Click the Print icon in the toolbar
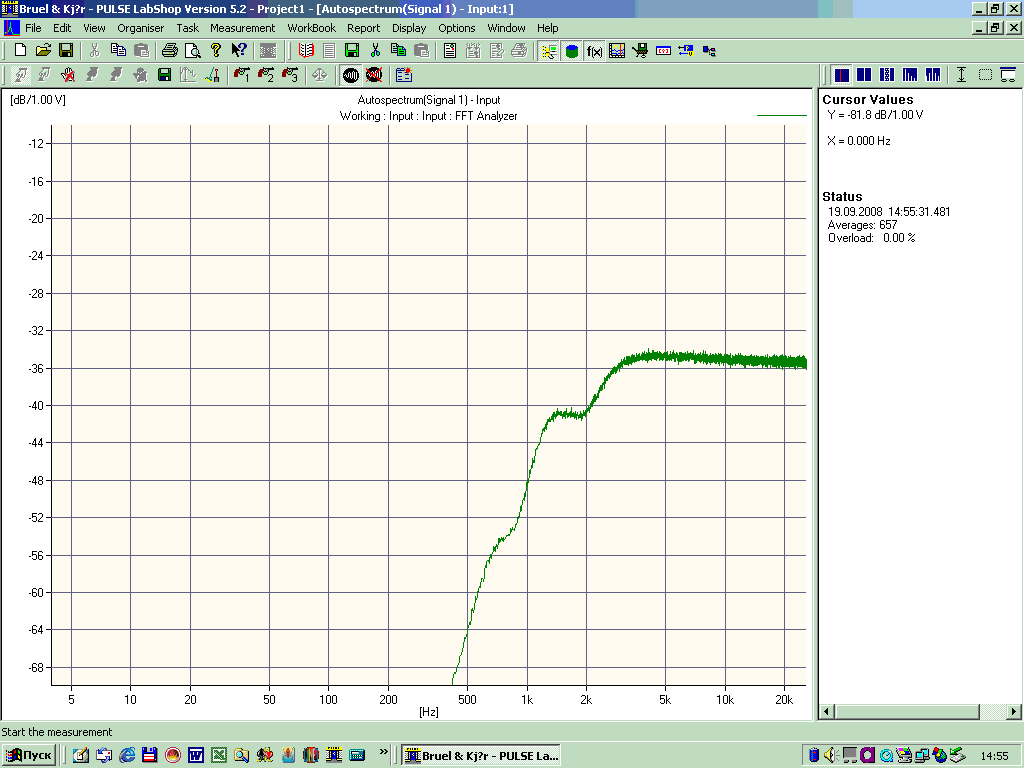Screen dimensions: 1024x768 [170, 50]
